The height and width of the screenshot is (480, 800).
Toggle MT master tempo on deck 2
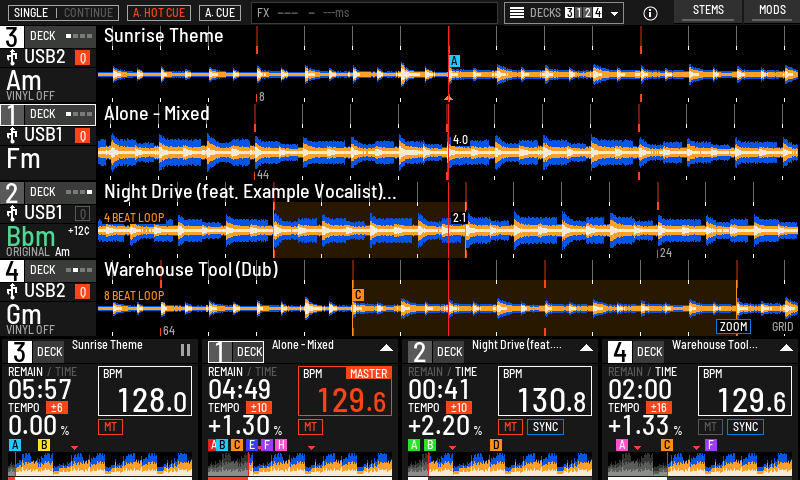pyautogui.click(x=510, y=427)
